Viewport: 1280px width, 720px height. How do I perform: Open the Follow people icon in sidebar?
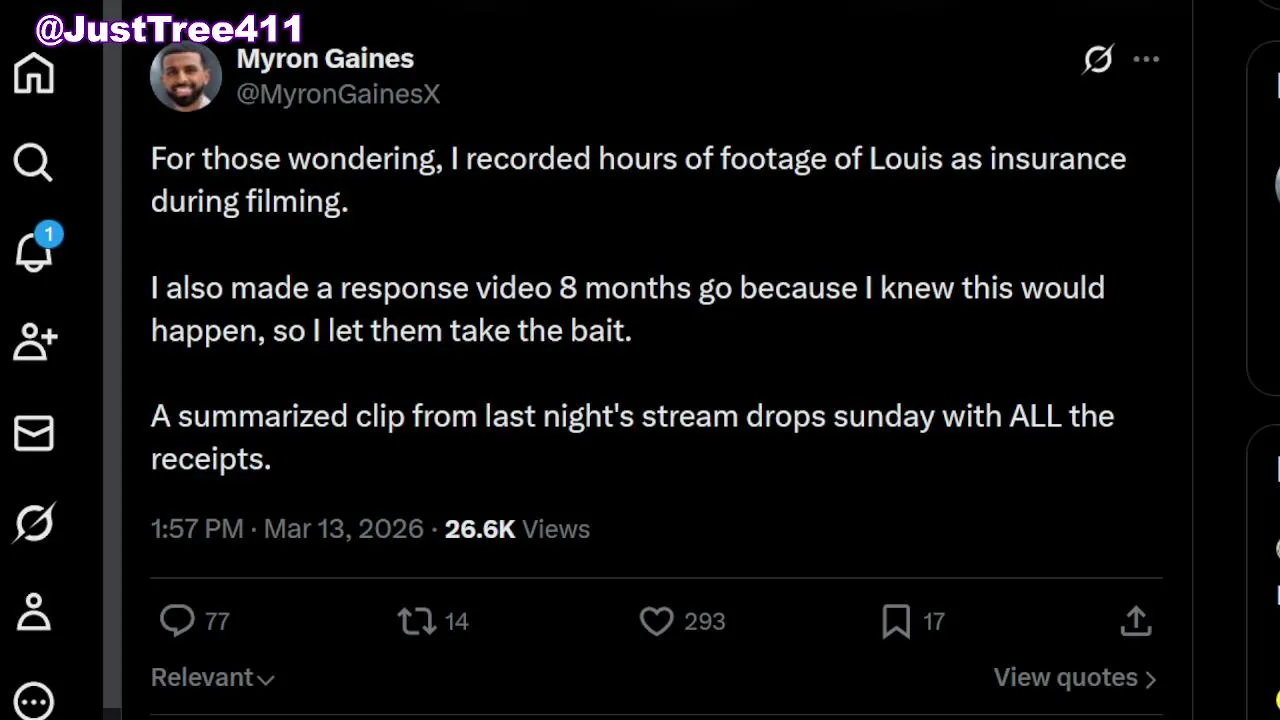click(x=35, y=342)
